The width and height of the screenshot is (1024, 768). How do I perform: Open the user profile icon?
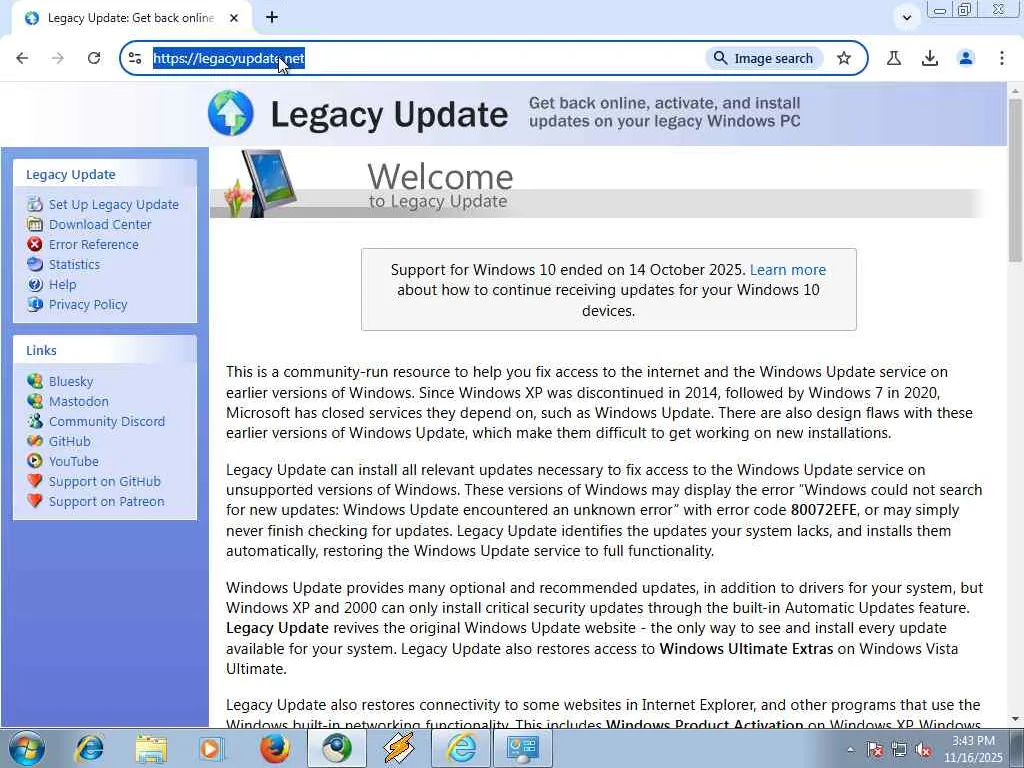pos(966,58)
